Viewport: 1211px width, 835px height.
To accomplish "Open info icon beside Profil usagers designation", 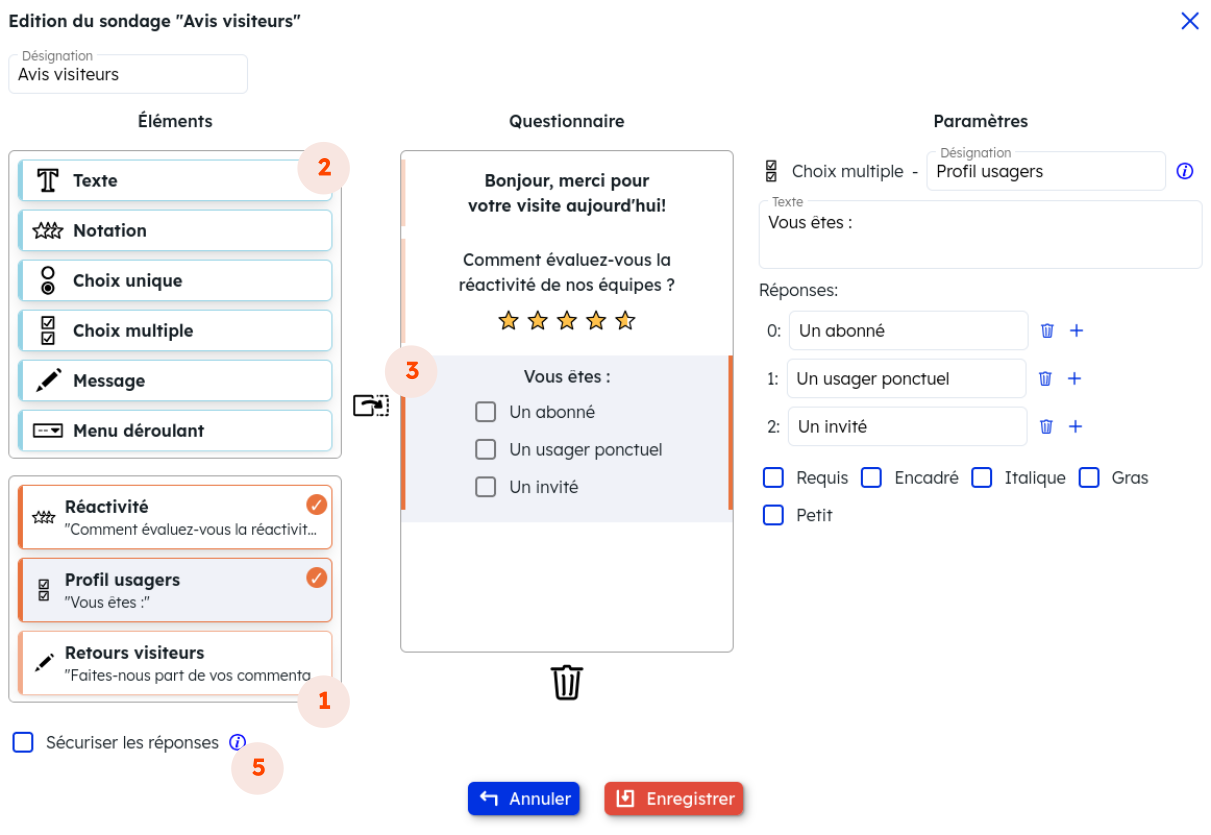I will point(1185,171).
